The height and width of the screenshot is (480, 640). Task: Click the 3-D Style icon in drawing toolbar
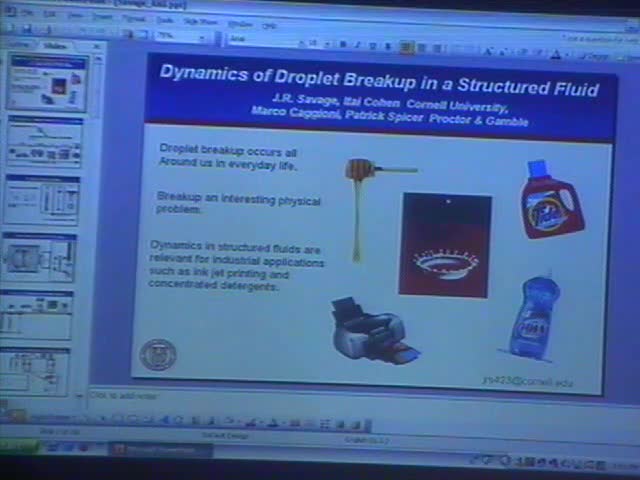click(355, 425)
